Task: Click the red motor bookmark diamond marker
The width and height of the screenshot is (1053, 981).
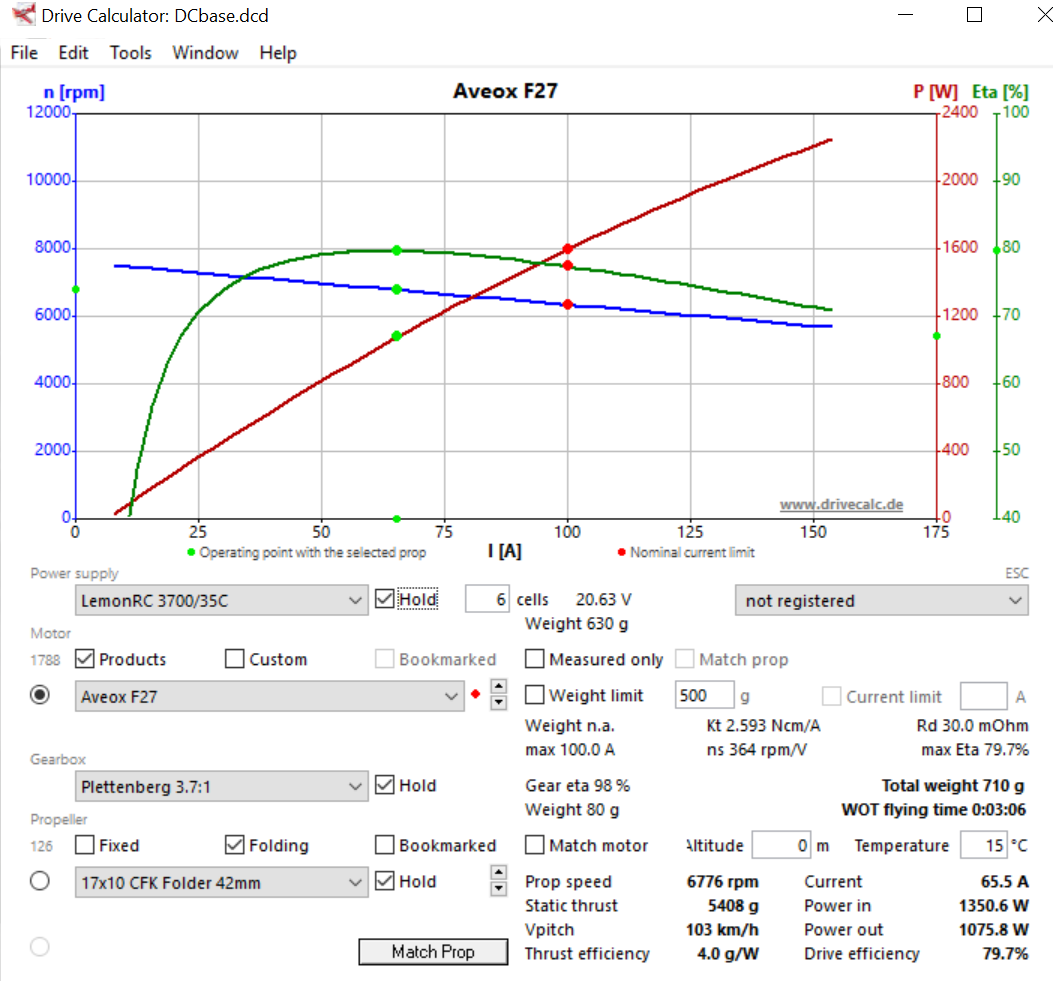Action: click(x=475, y=694)
